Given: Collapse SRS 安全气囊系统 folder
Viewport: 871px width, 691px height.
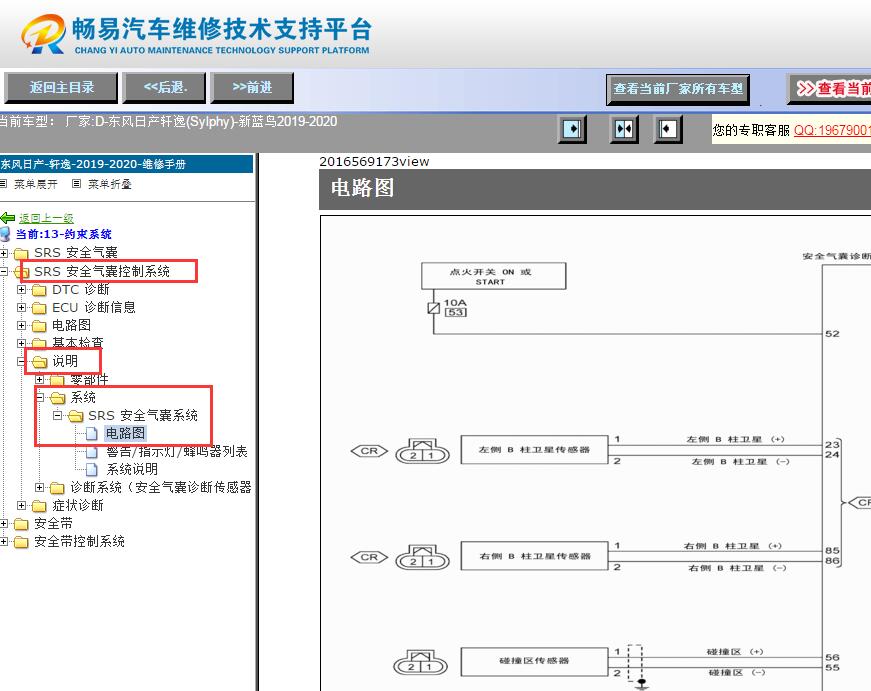Looking at the screenshot, I should coord(57,415).
